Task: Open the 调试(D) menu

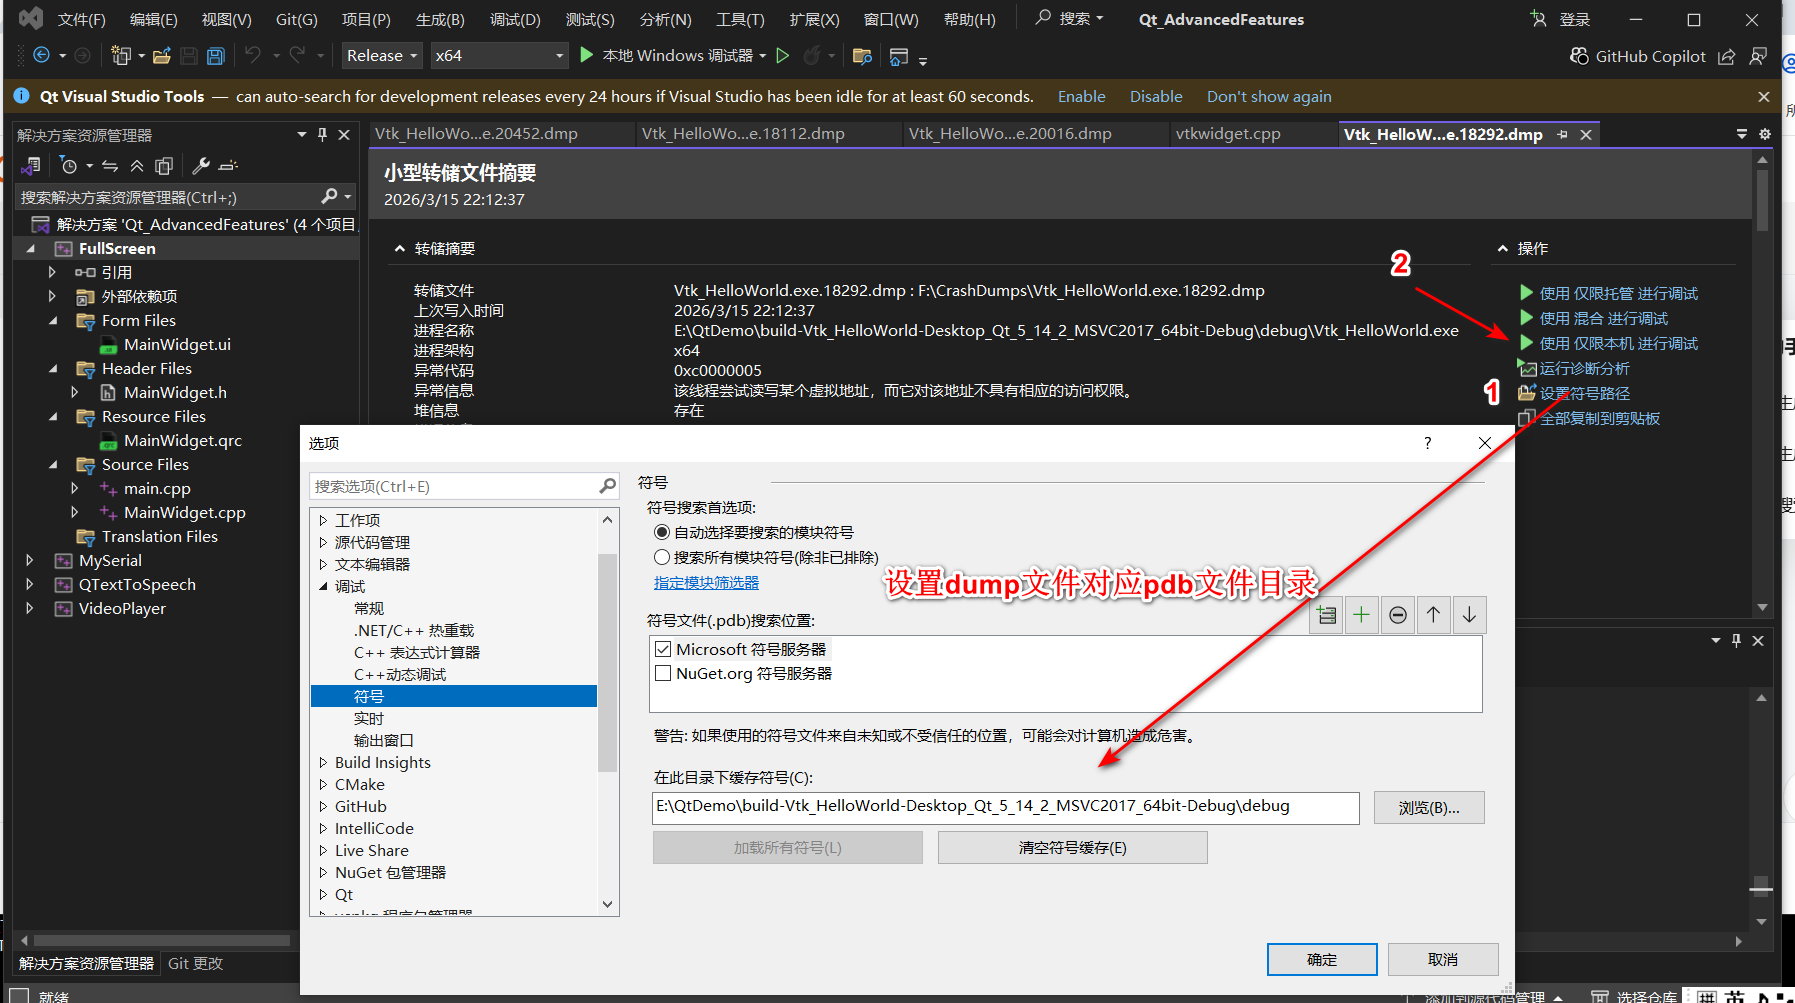Action: [515, 19]
